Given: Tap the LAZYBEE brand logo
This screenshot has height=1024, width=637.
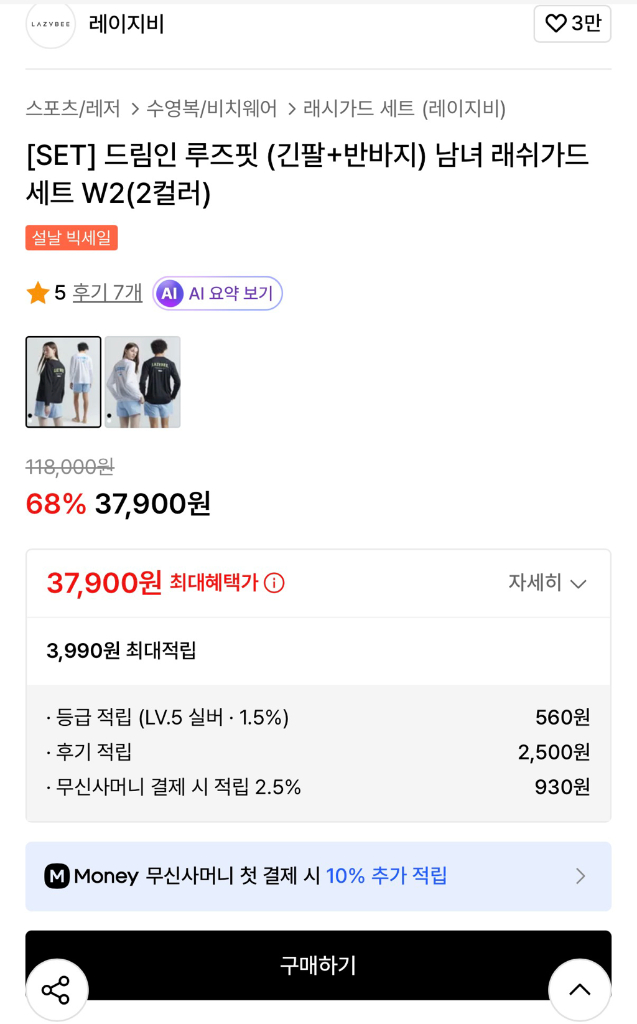Looking at the screenshot, I should [x=48, y=25].
